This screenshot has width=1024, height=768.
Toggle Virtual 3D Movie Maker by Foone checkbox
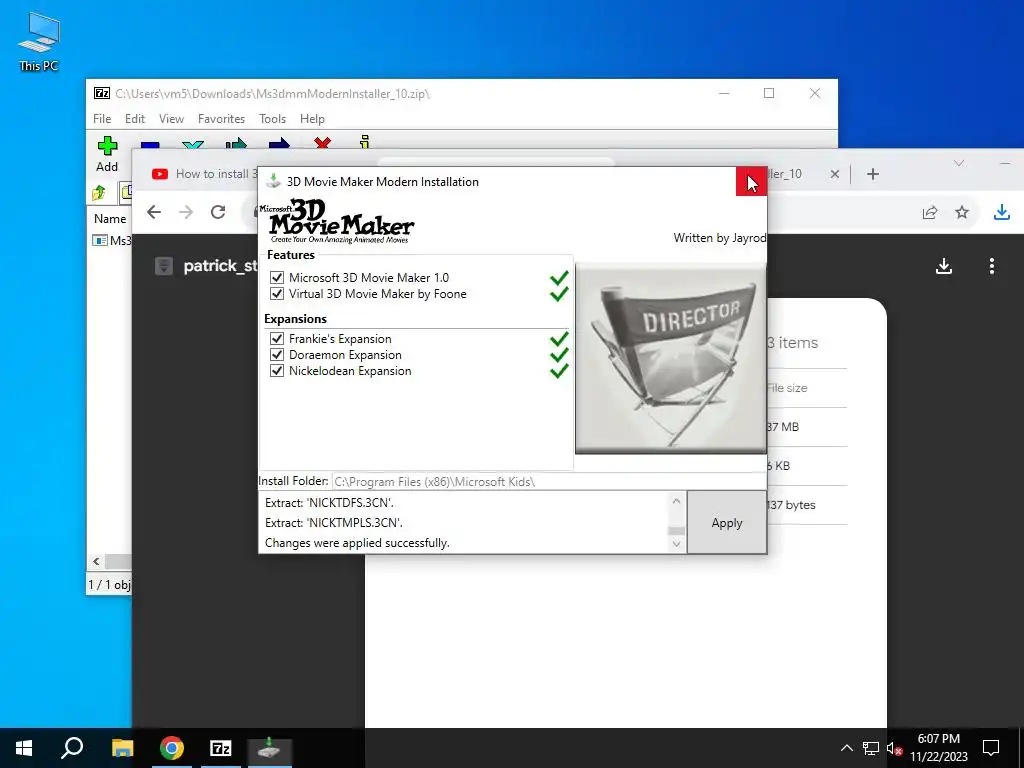[277, 294]
